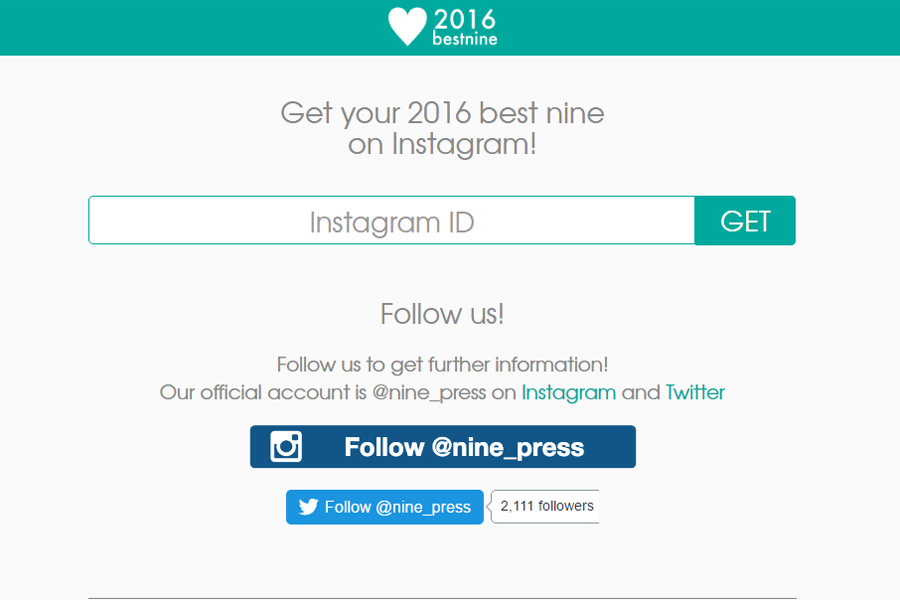Click the "Follow us!" heading

tap(442, 314)
